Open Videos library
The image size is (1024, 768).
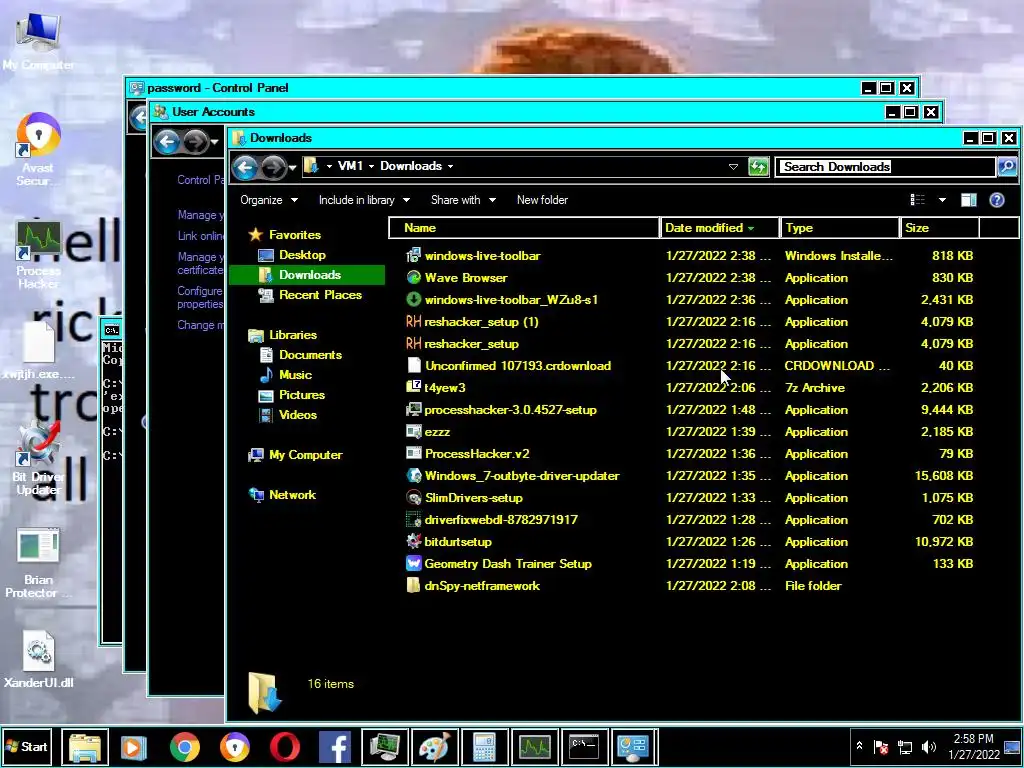coord(288,415)
